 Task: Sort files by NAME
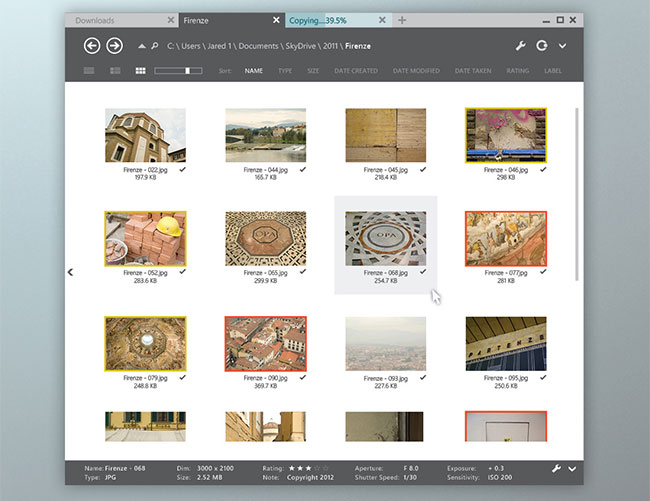tap(254, 71)
